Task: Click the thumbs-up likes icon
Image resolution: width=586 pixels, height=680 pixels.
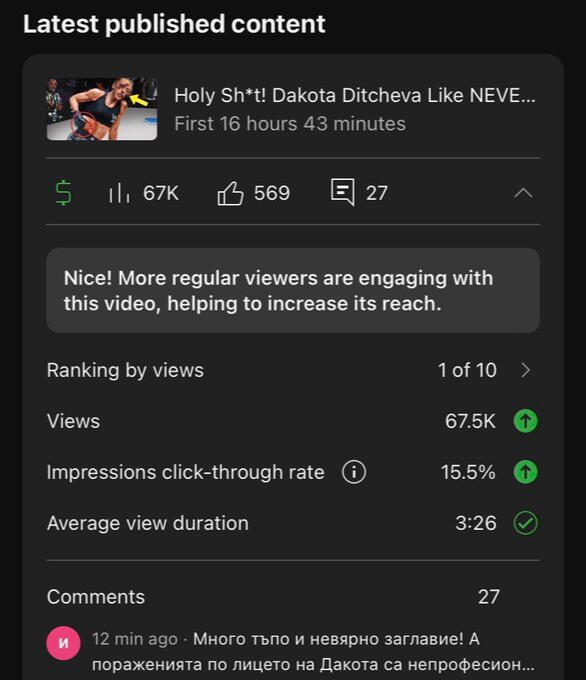Action: pyautogui.click(x=230, y=193)
